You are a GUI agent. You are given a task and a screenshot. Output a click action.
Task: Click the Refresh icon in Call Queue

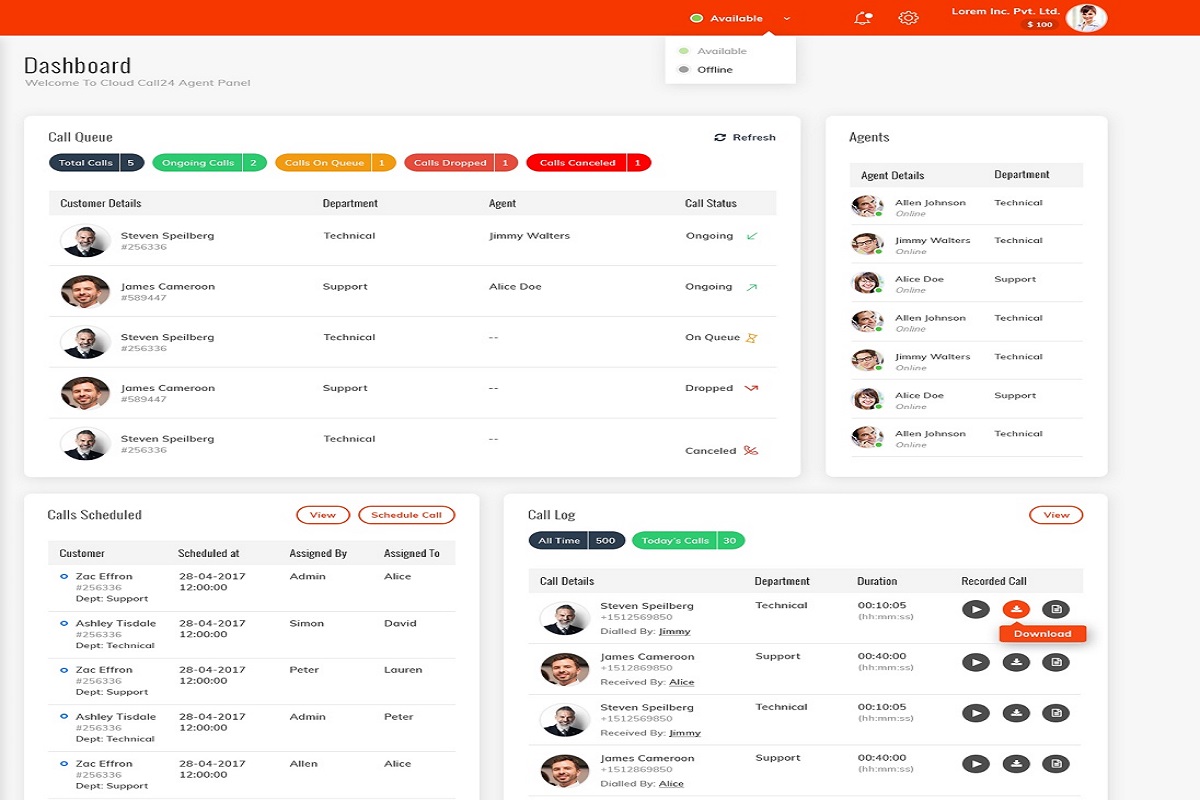tap(720, 137)
